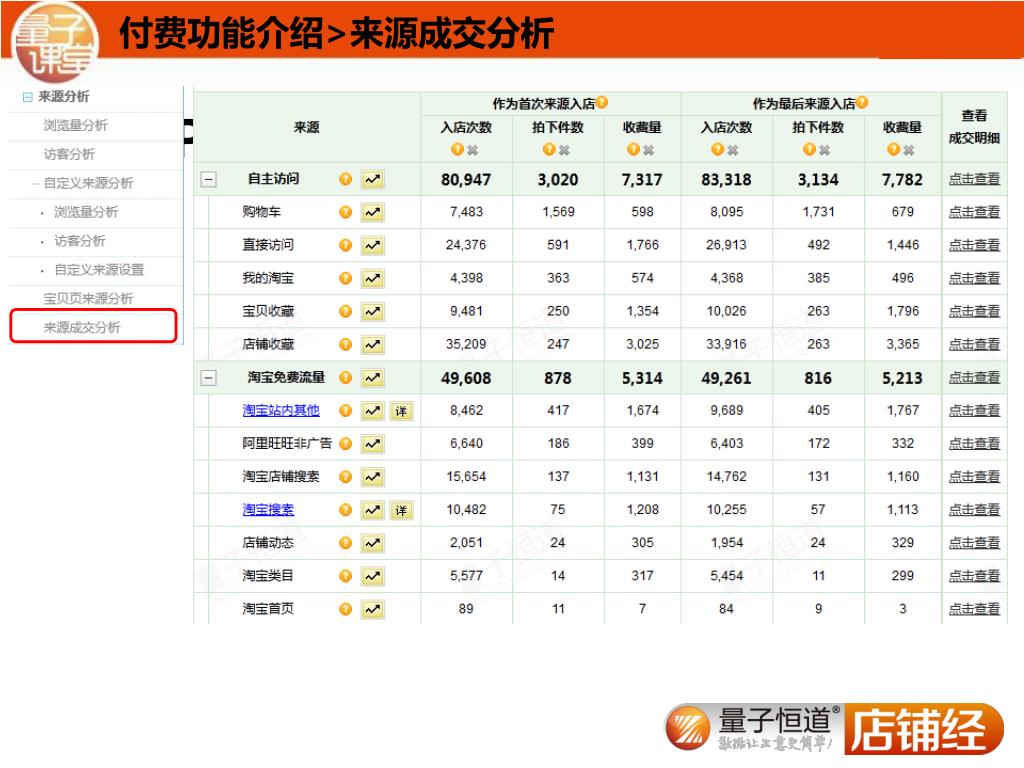Open trend chart for 淘宝站内其他 row

(372, 411)
